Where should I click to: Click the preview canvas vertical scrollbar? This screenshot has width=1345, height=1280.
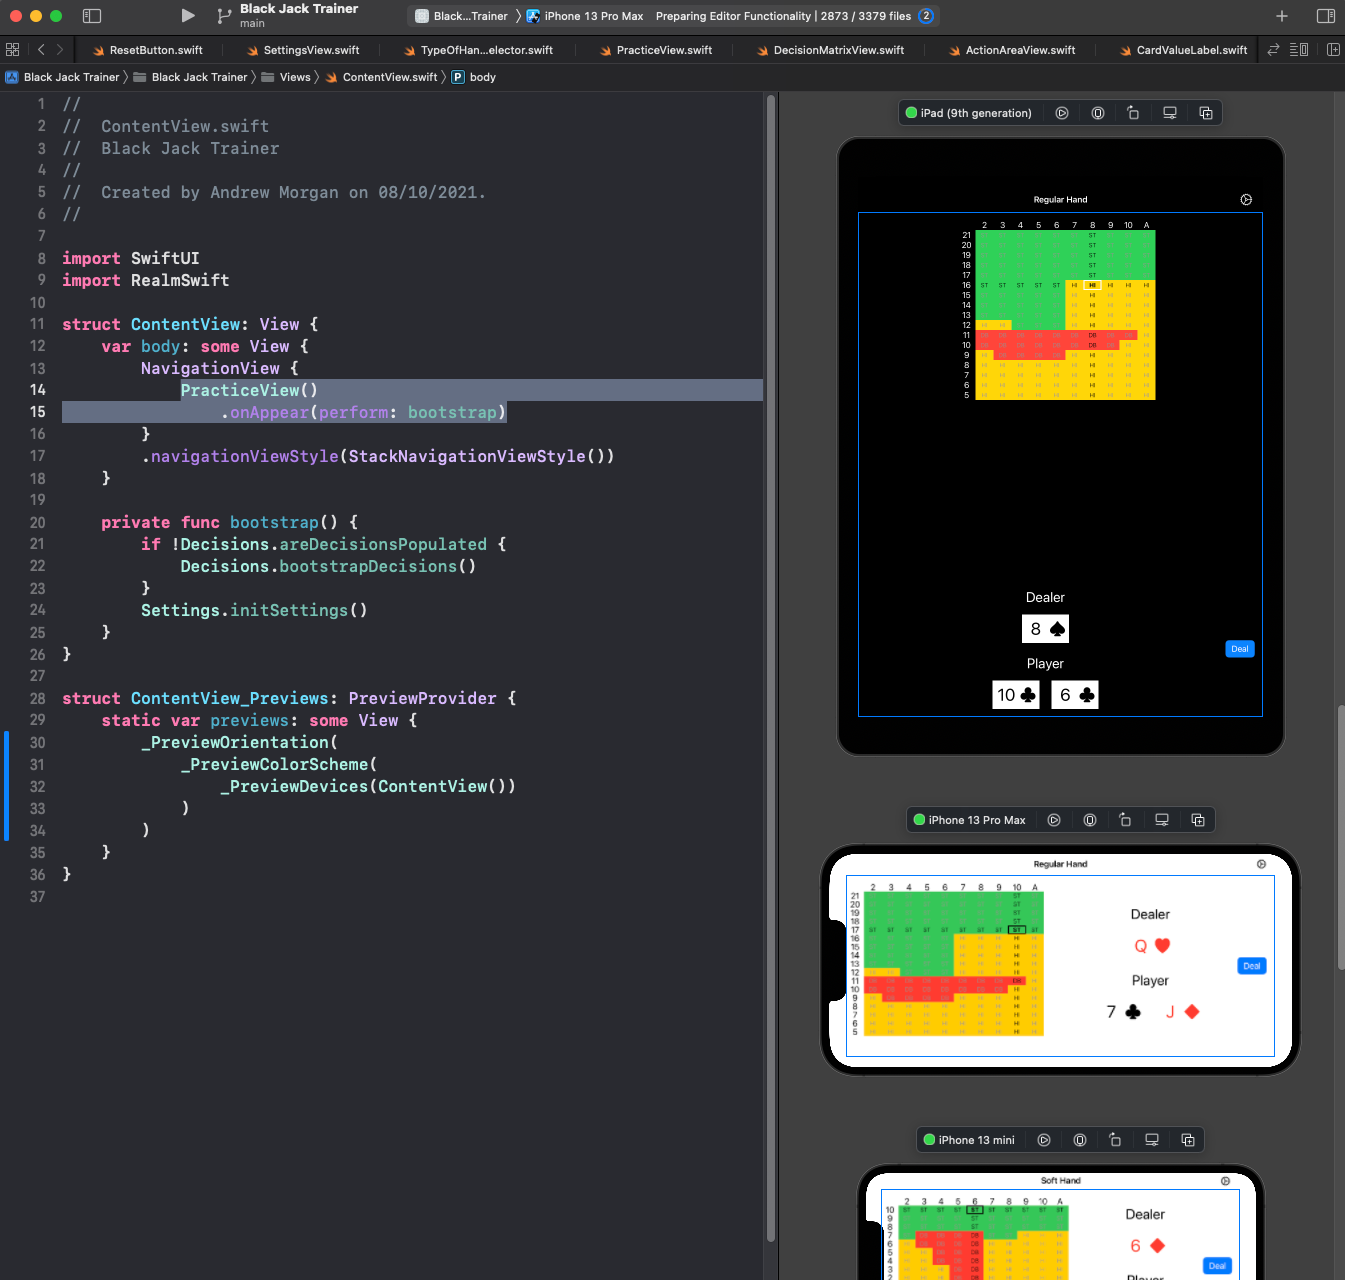tap(1341, 838)
